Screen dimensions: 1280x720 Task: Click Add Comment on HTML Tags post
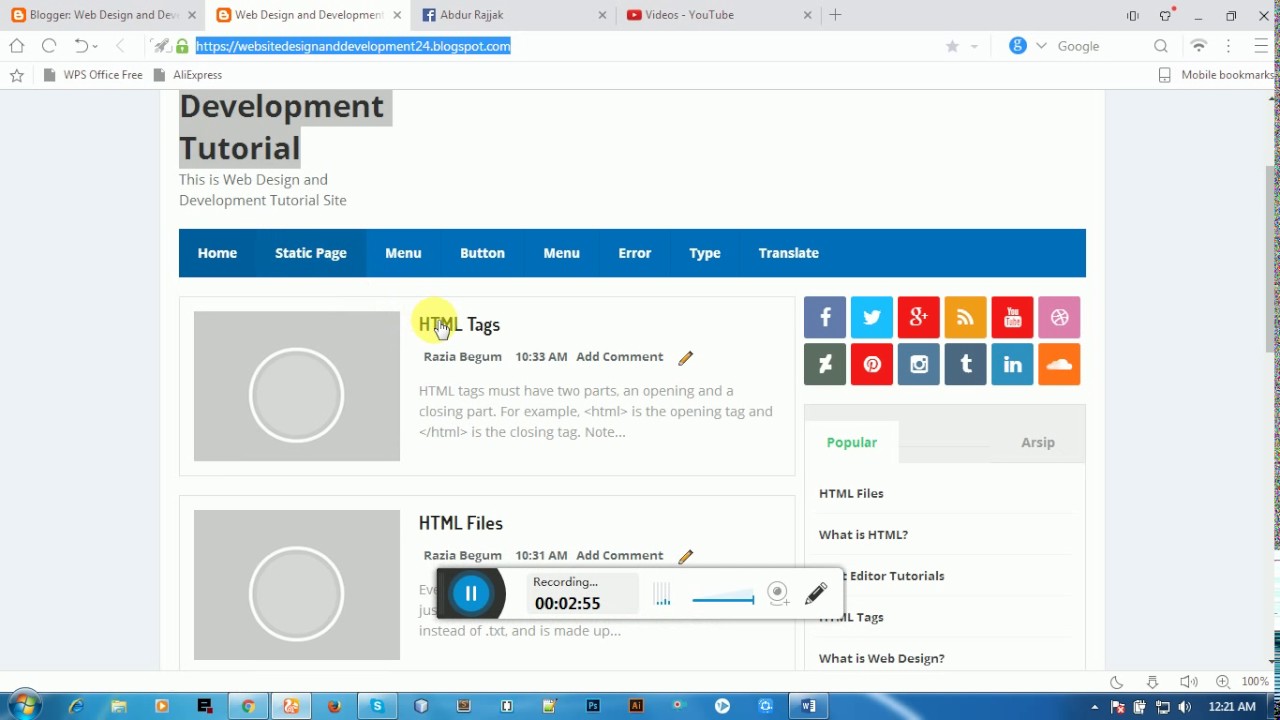[x=619, y=357]
